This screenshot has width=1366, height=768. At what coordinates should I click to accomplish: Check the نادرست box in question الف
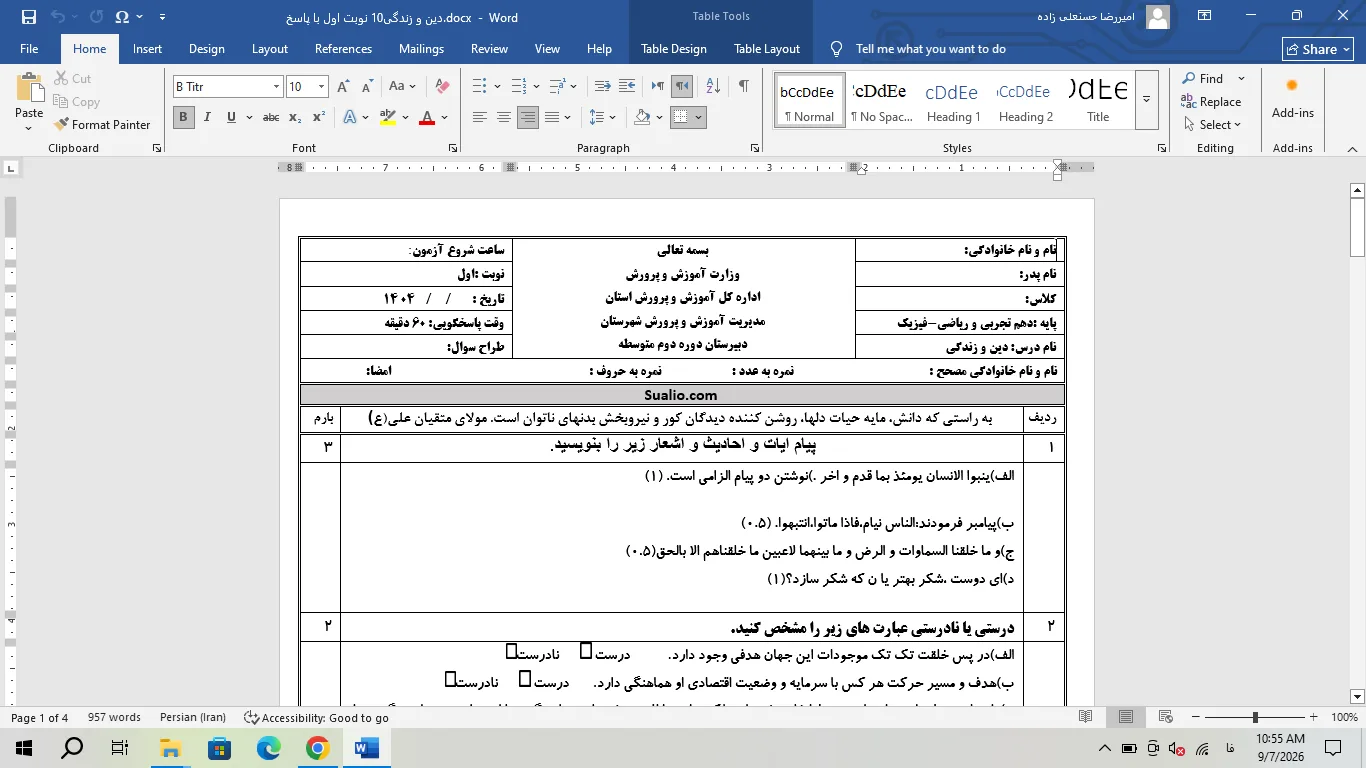(x=511, y=652)
